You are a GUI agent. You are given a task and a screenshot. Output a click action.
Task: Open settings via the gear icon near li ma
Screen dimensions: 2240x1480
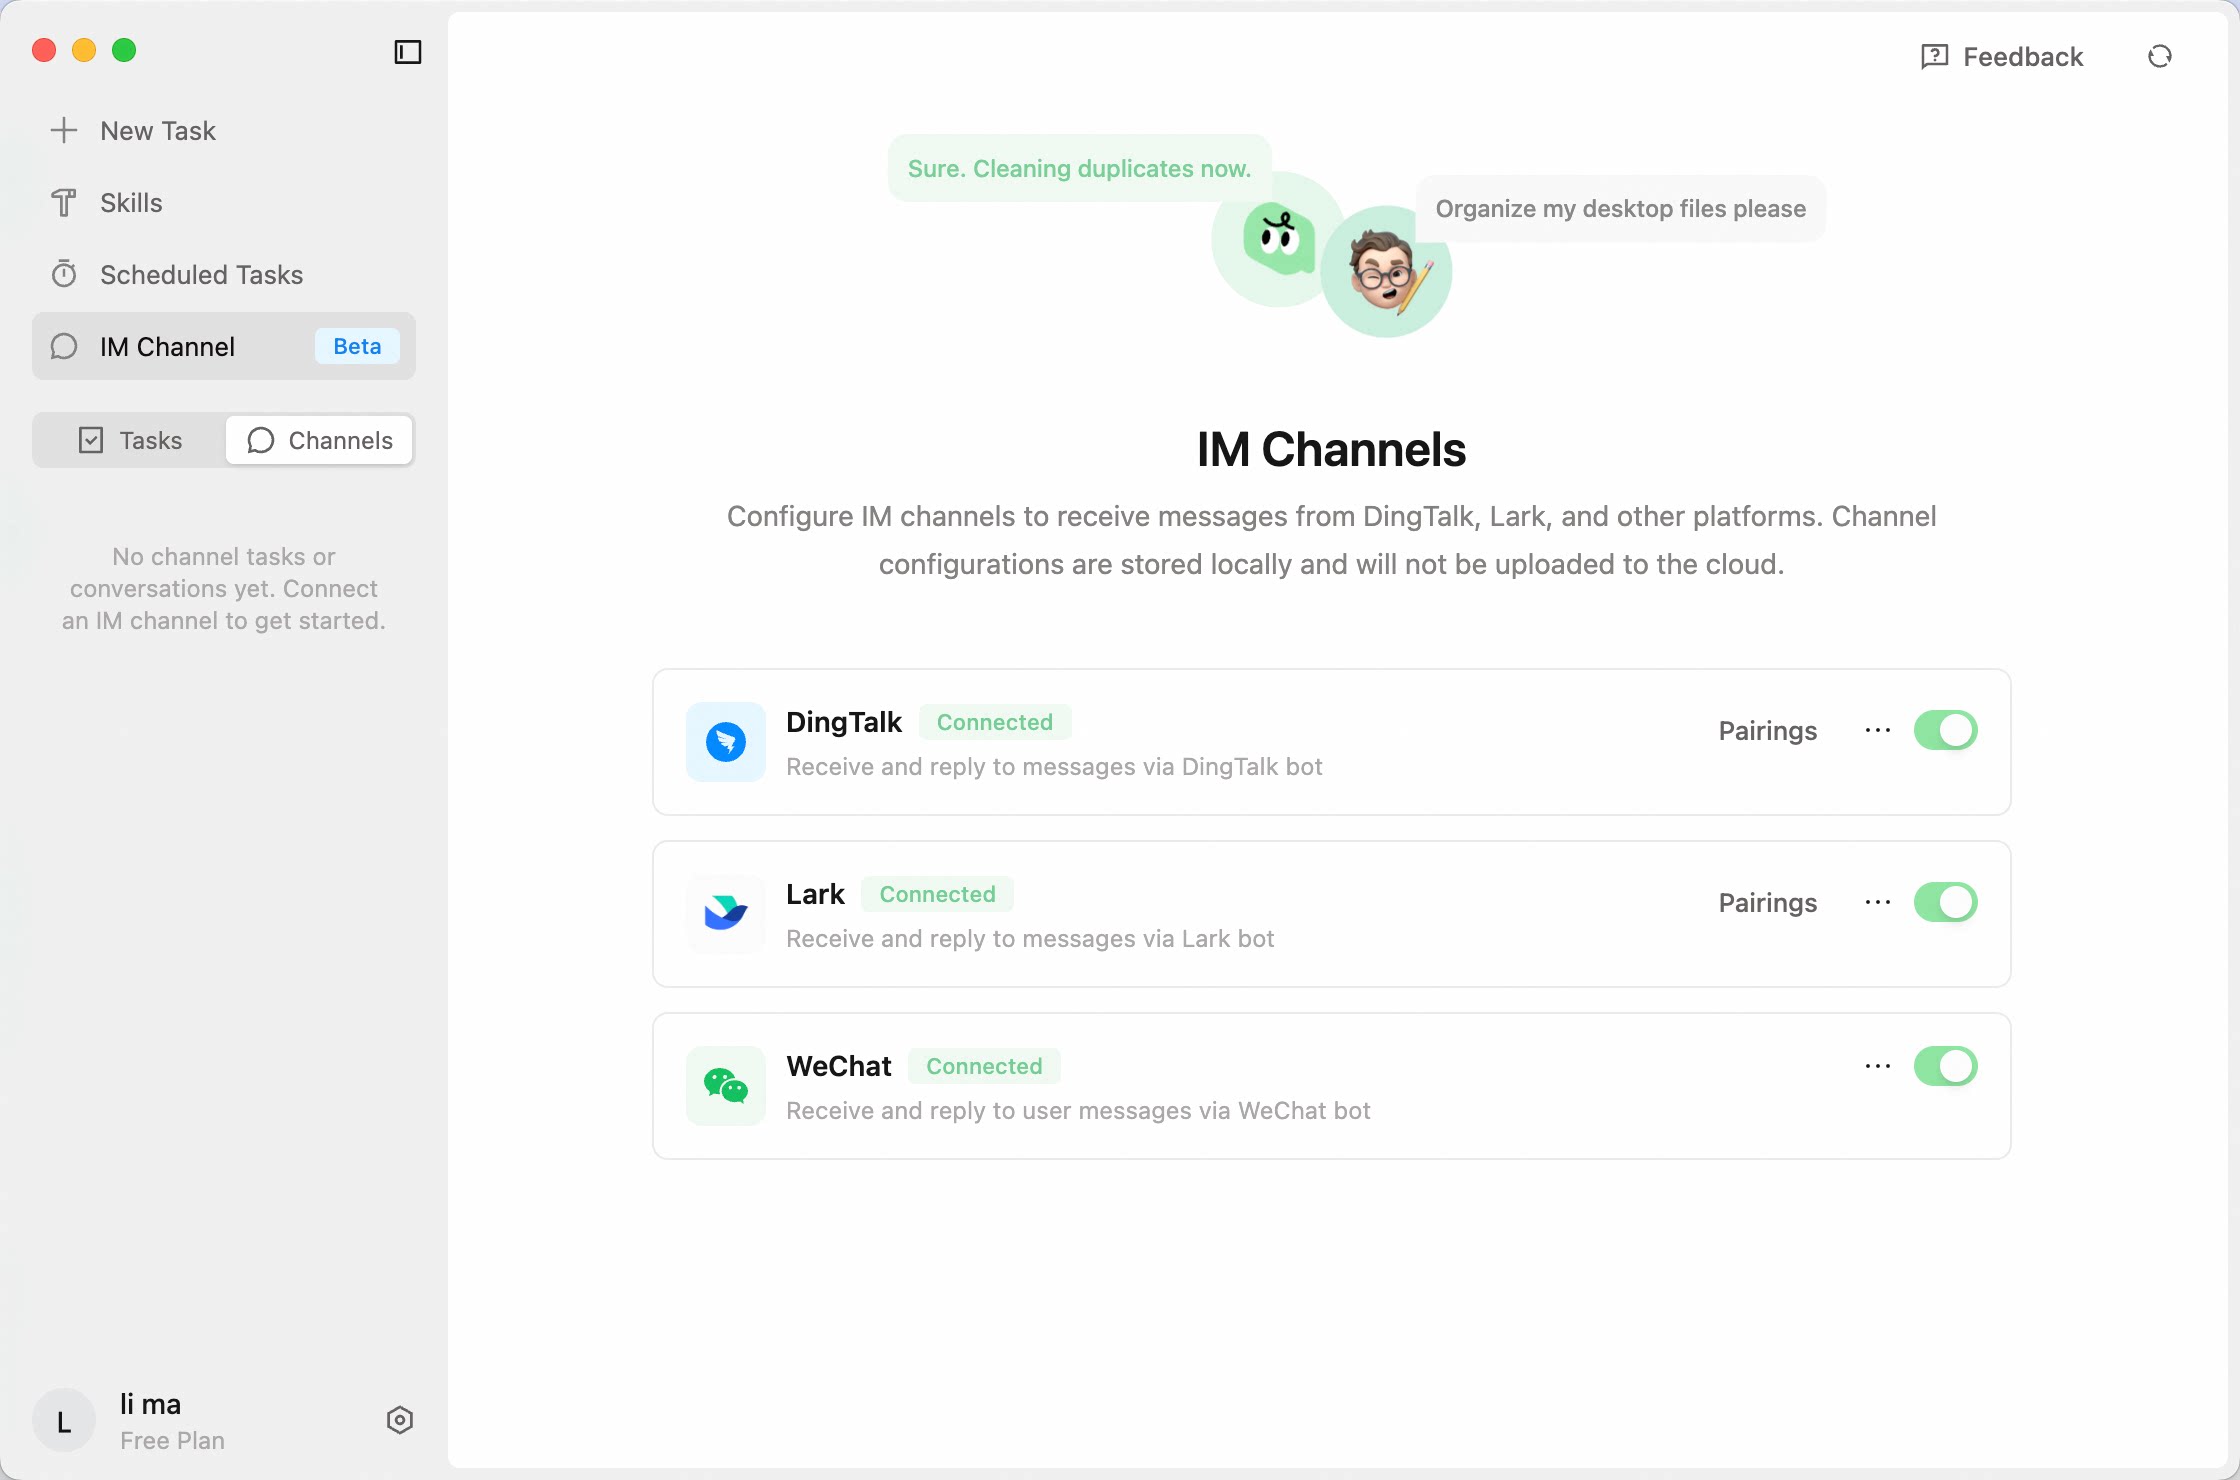point(399,1419)
